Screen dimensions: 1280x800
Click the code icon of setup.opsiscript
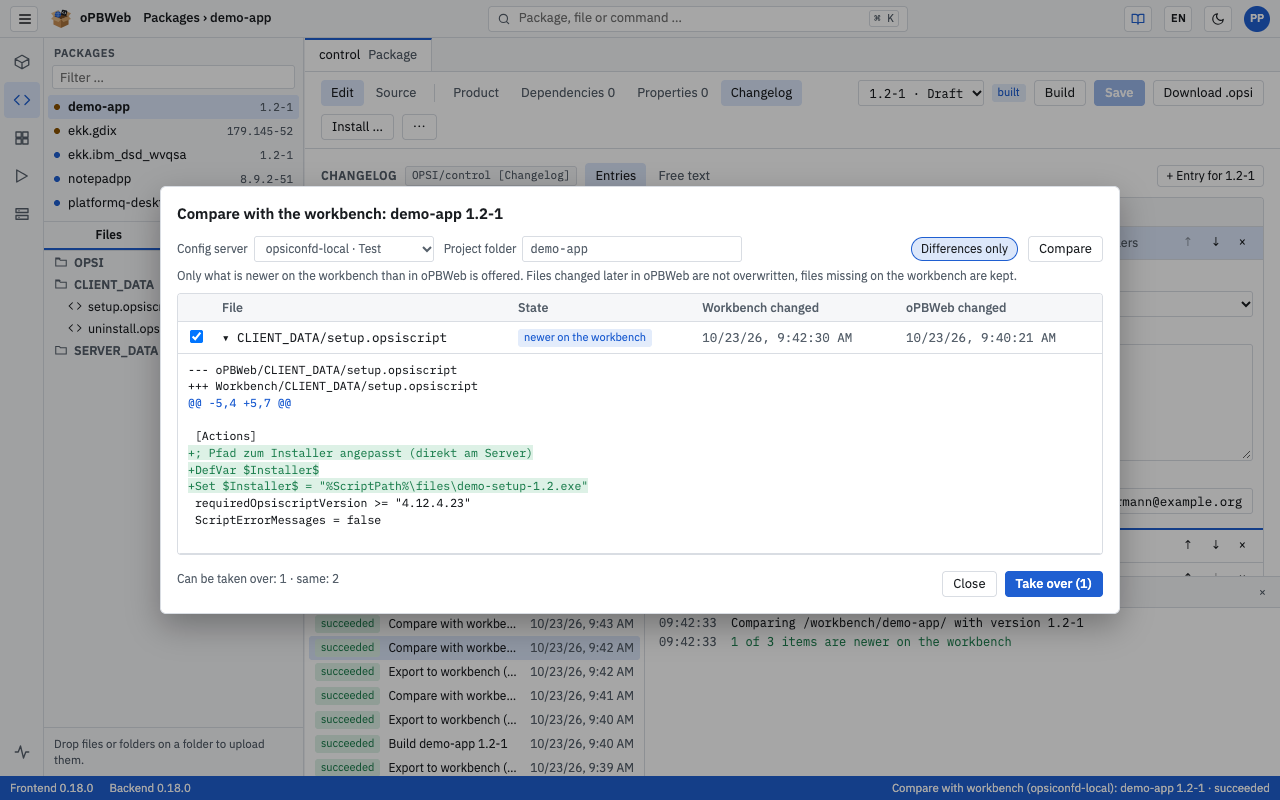click(x=75, y=307)
